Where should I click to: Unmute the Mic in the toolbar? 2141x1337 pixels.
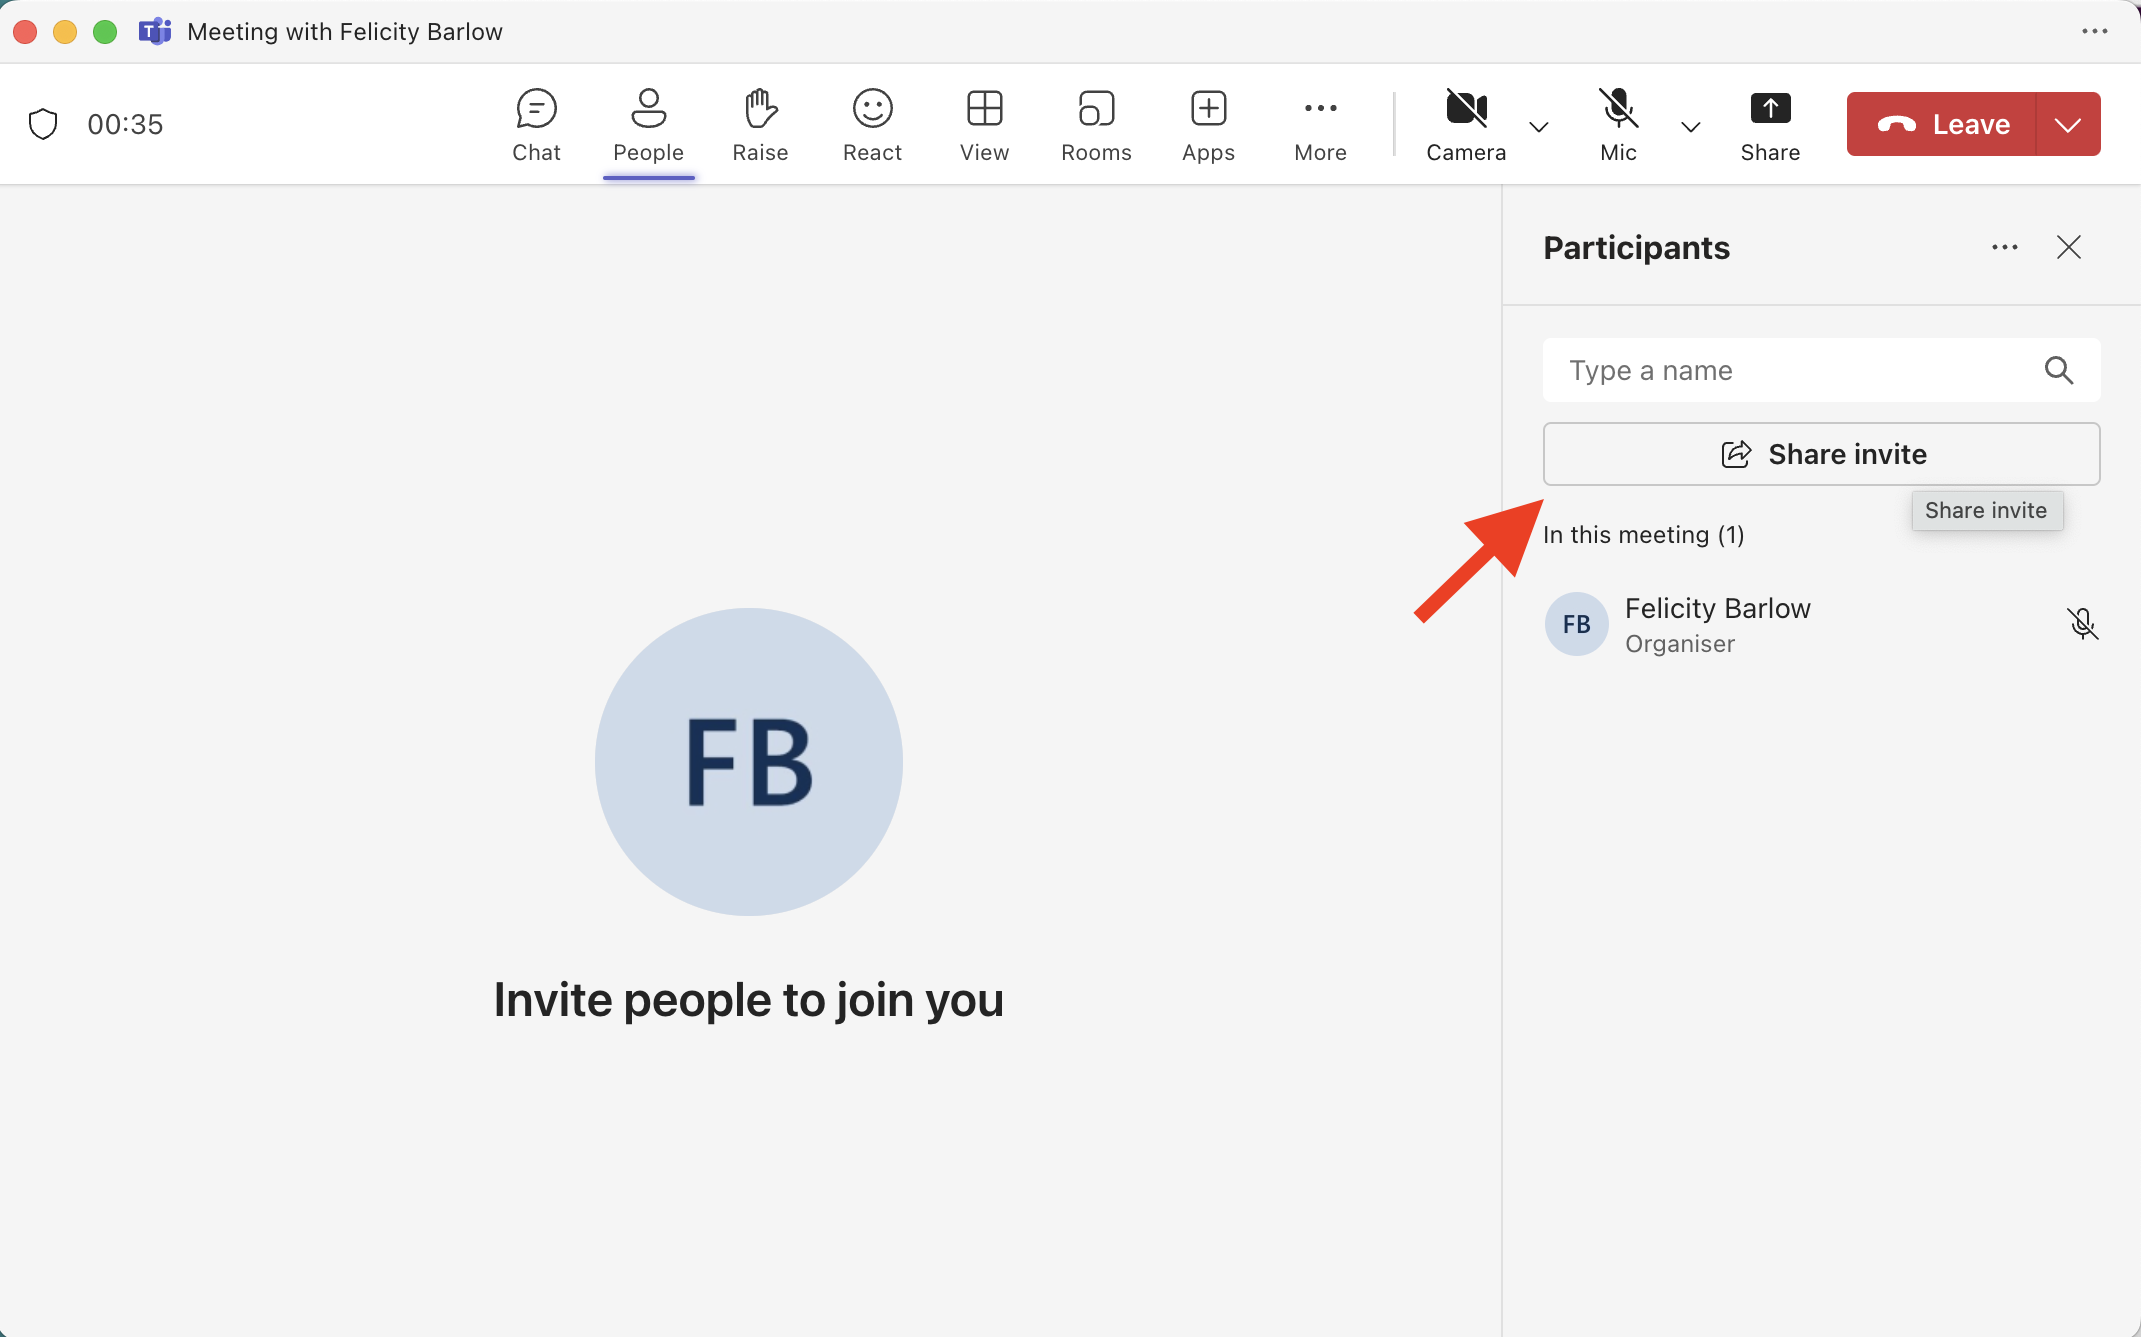pyautogui.click(x=1618, y=125)
